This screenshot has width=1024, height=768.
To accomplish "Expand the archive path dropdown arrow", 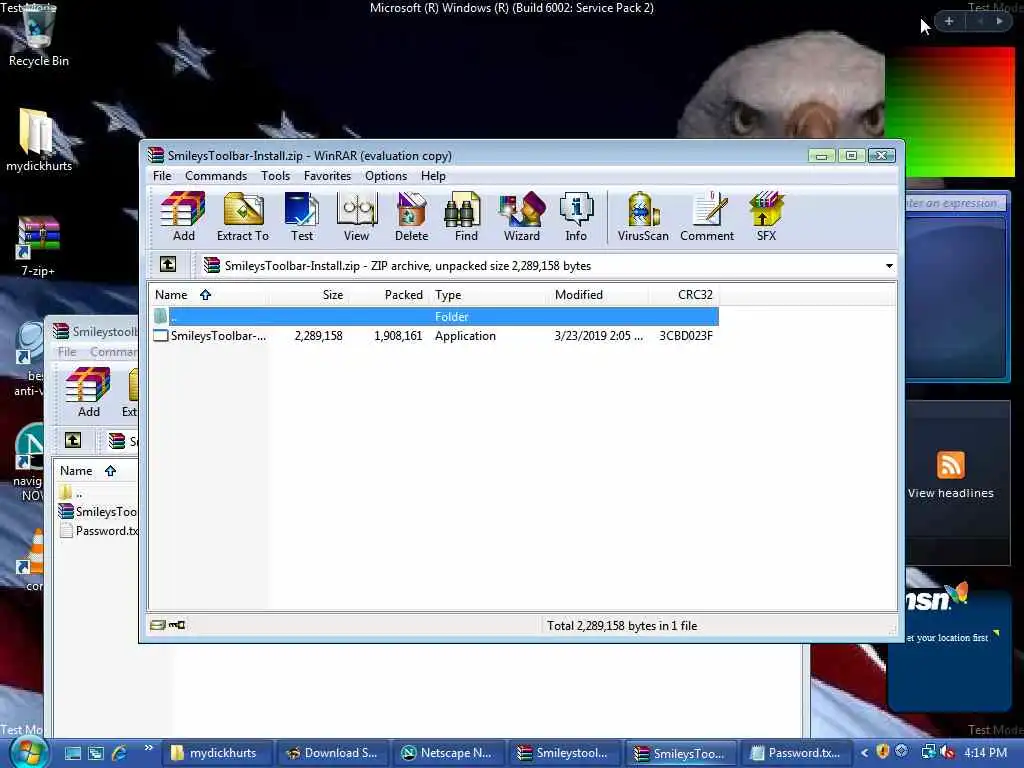I will [x=889, y=266].
